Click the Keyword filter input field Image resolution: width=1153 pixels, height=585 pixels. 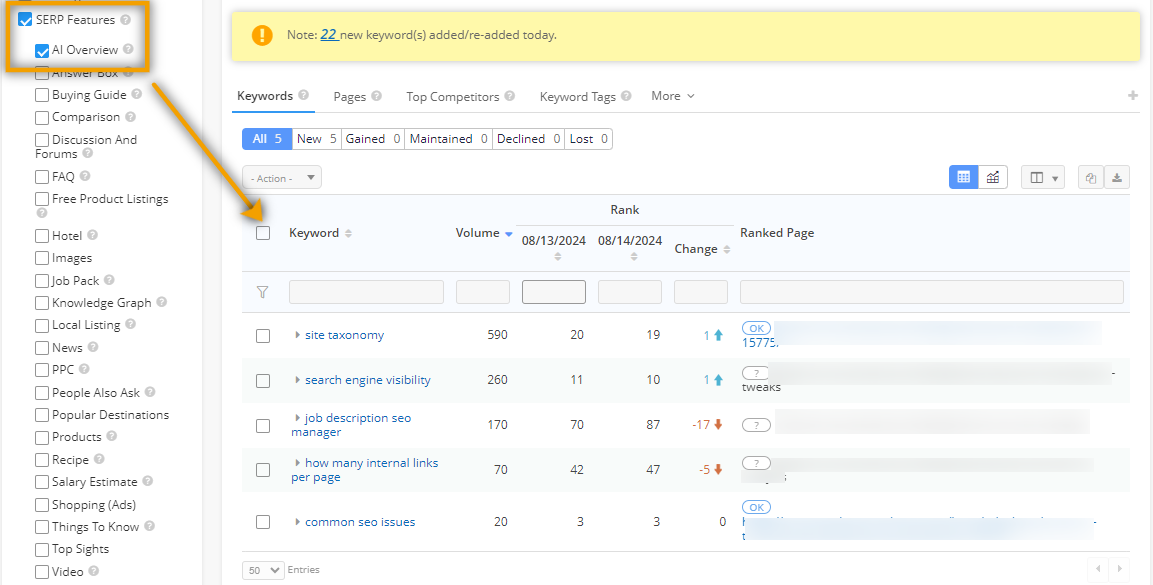366,292
